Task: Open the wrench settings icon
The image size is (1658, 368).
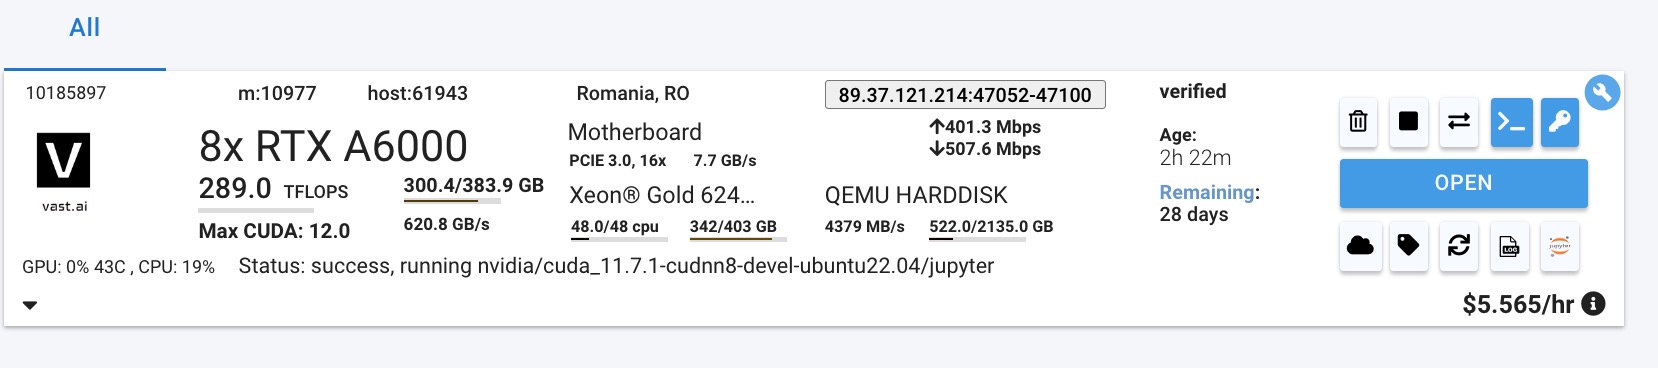Action: tap(1602, 93)
